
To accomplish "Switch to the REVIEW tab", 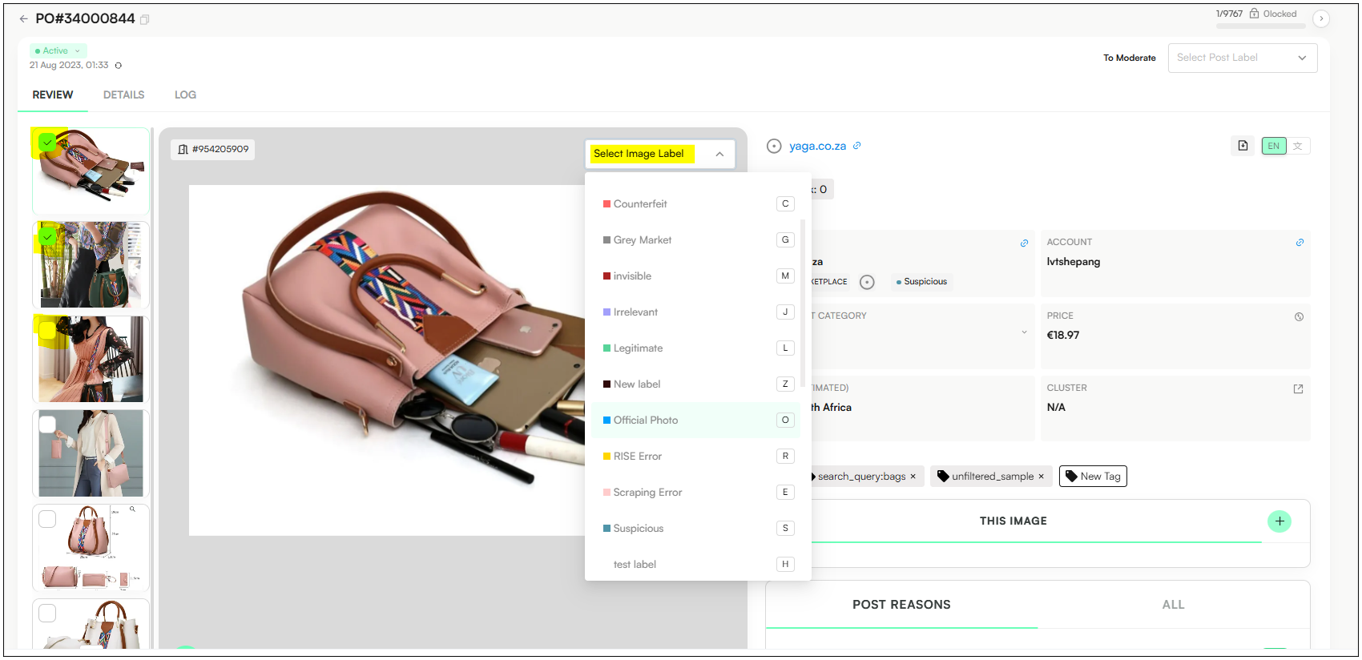I will click(x=53, y=95).
